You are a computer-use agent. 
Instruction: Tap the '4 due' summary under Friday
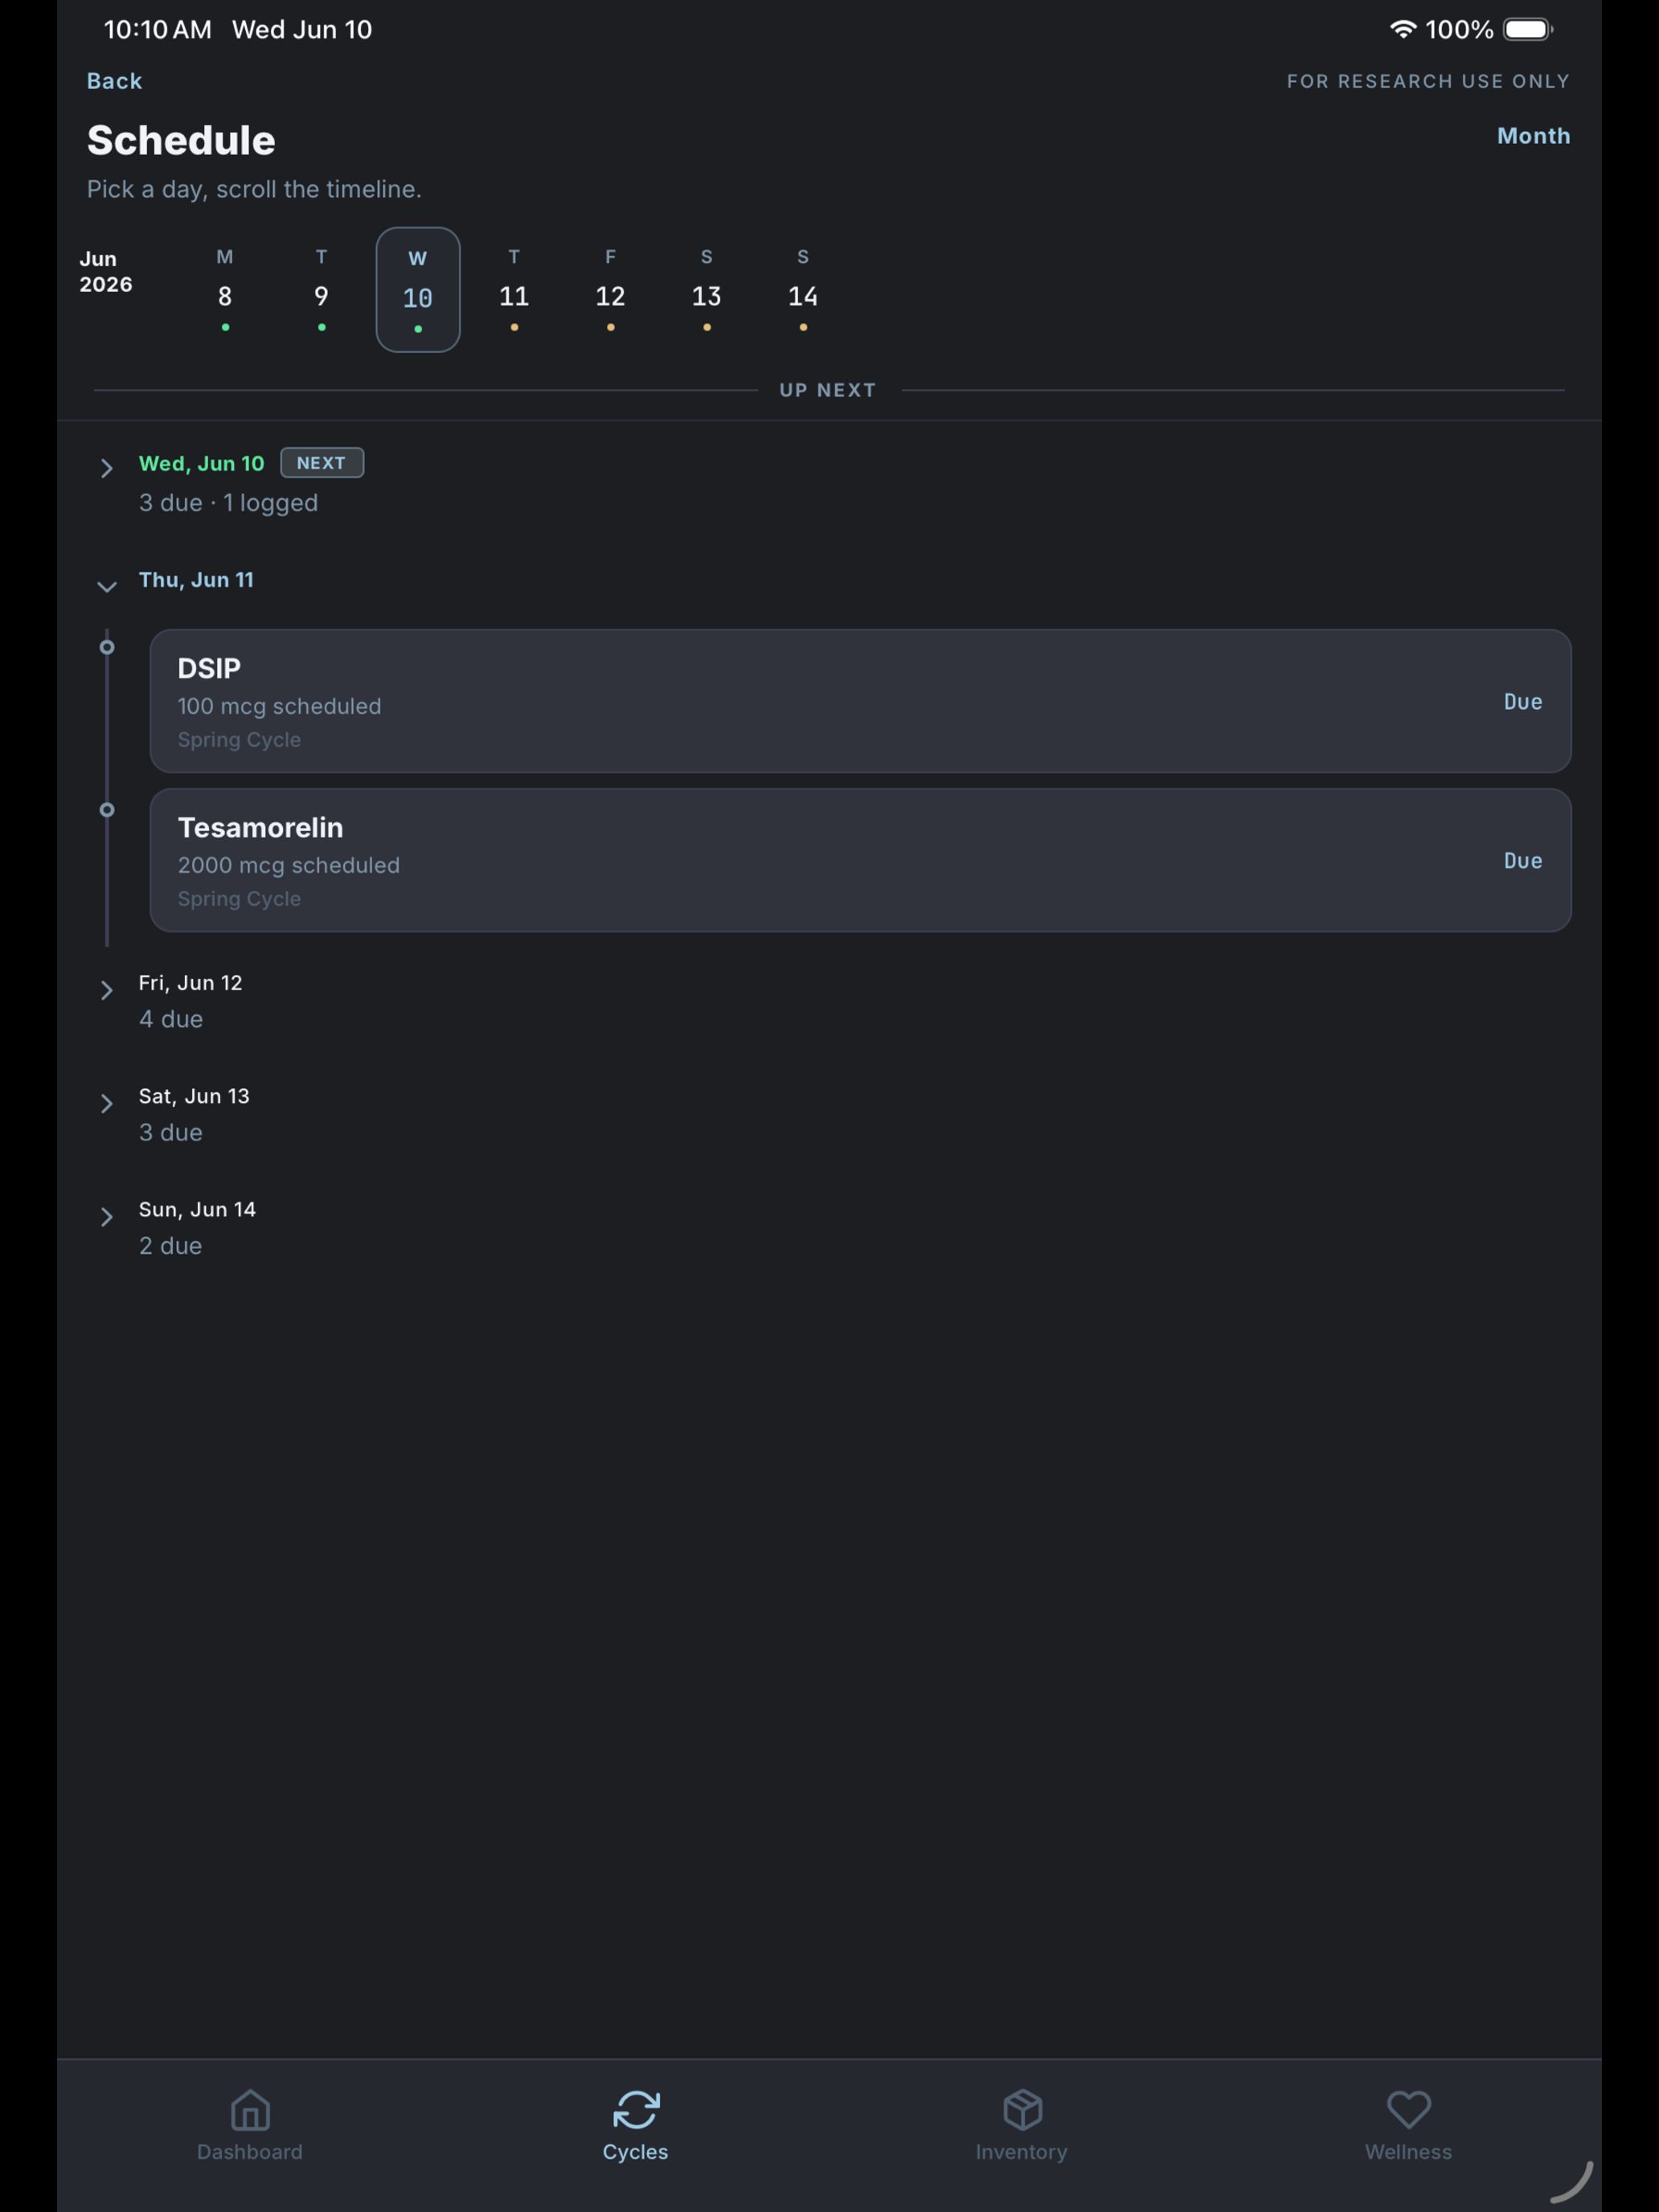[x=171, y=1019]
